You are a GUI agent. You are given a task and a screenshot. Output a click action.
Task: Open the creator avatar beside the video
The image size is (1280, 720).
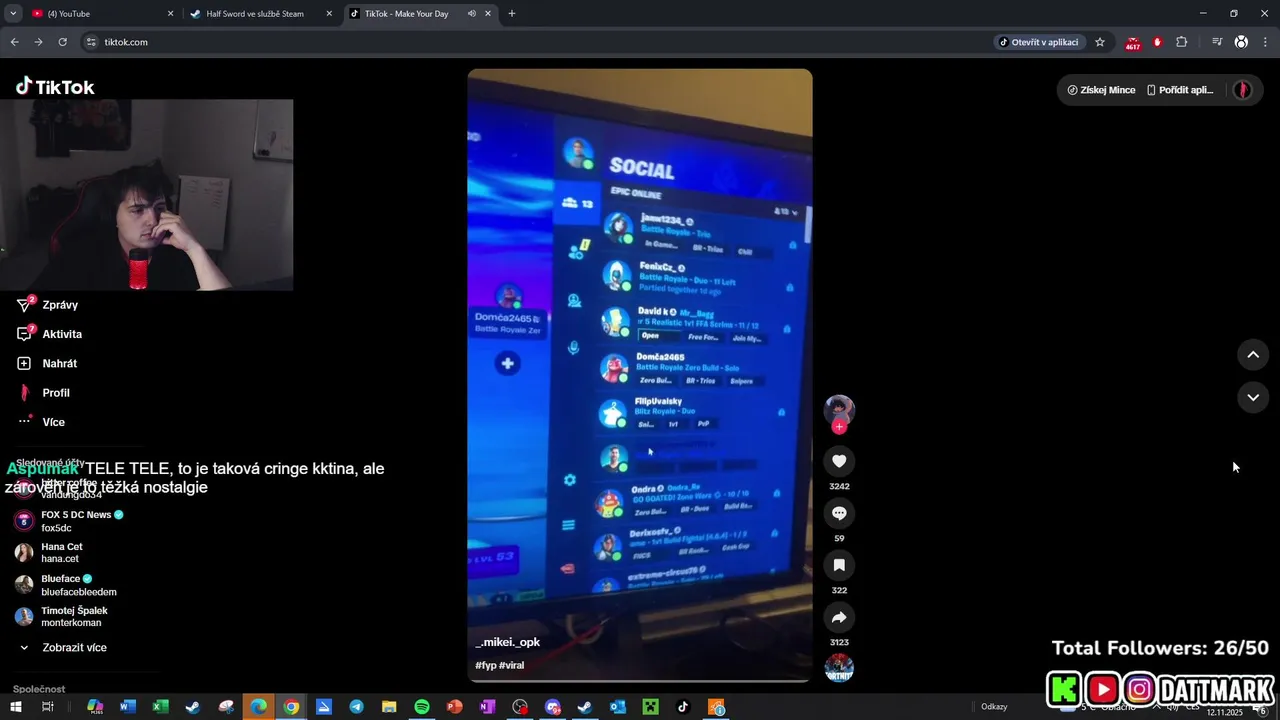839,410
